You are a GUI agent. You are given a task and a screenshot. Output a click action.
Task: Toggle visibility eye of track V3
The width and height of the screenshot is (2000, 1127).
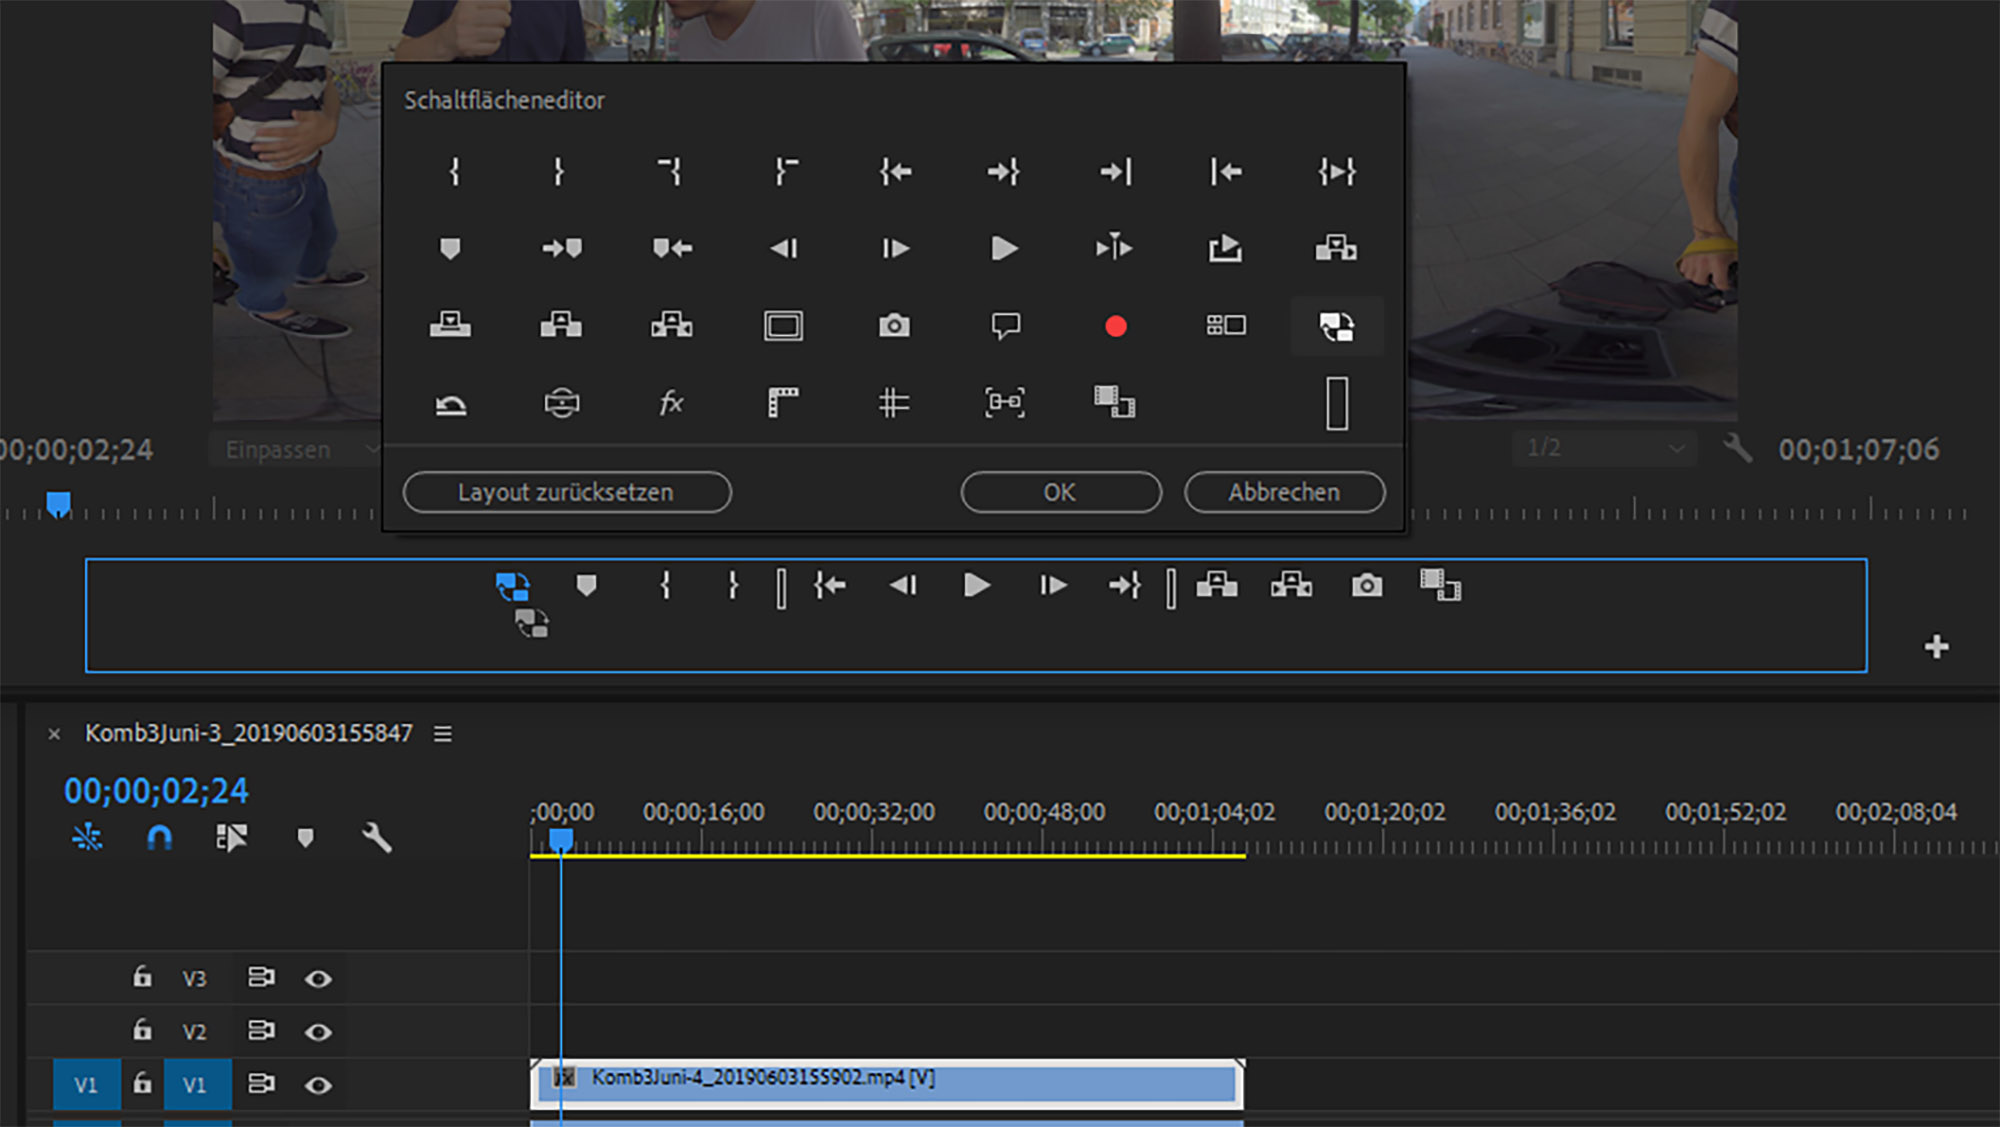pos(318,979)
